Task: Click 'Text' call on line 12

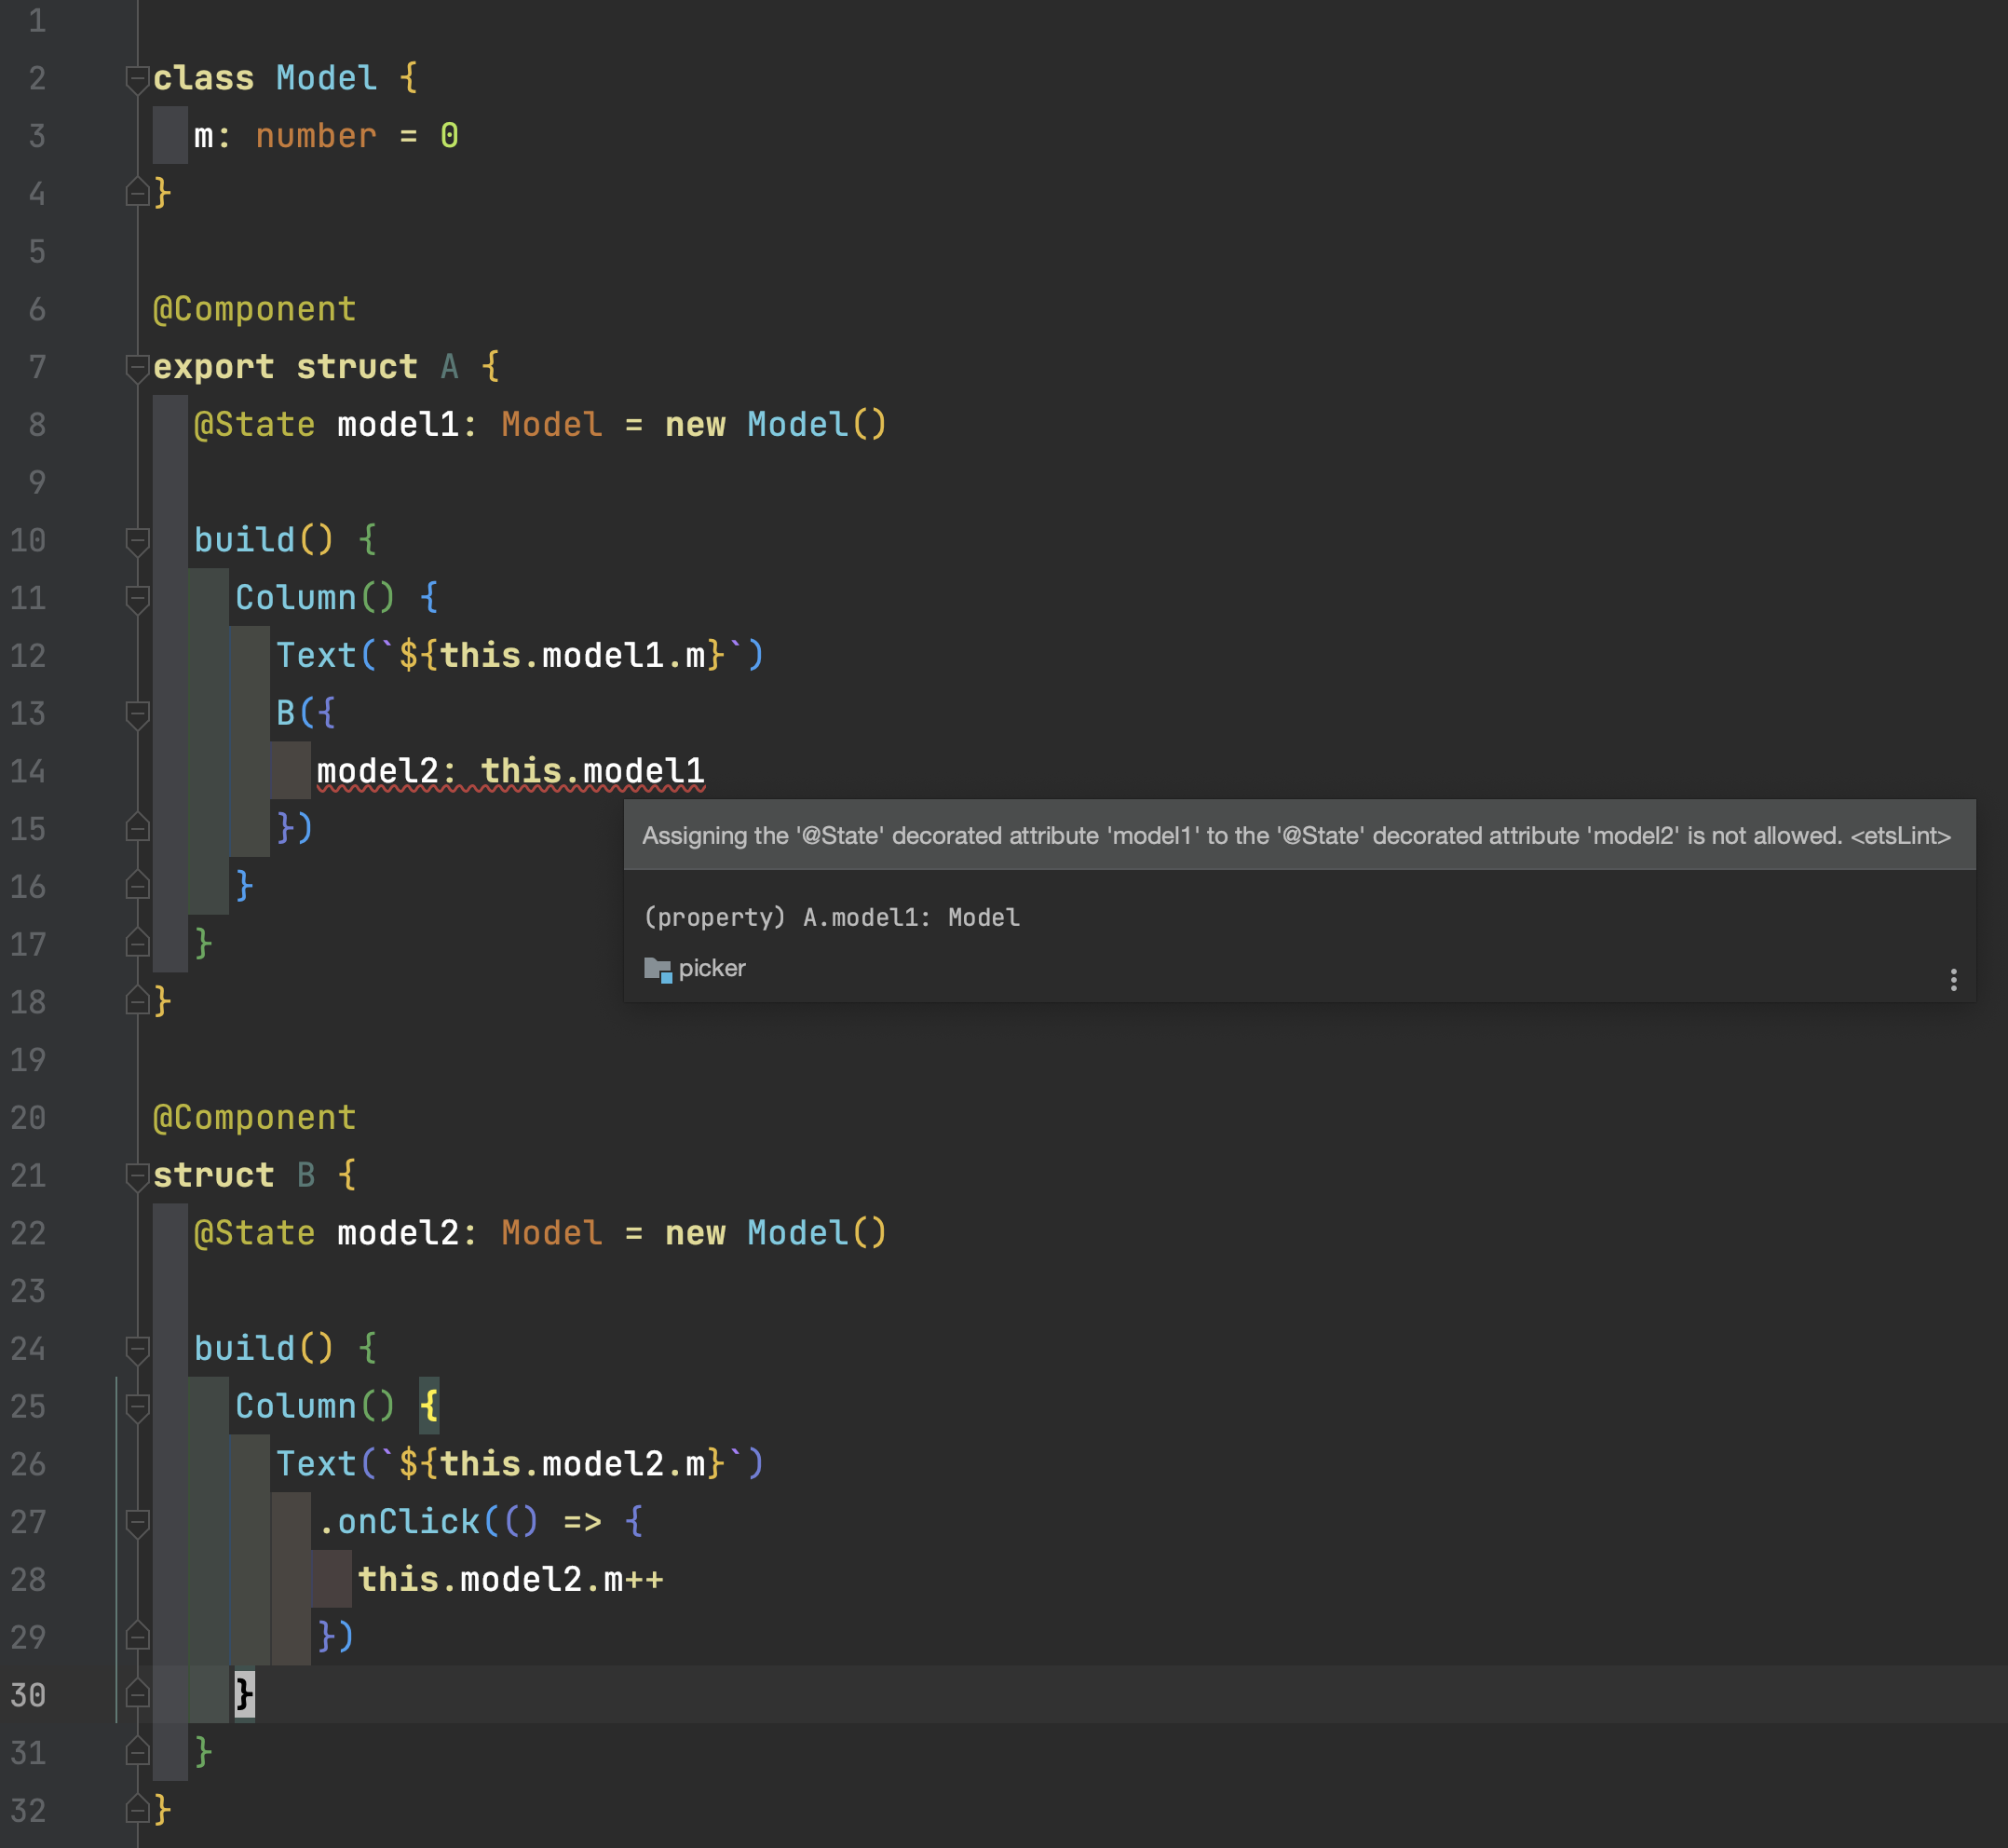Action: [316, 656]
